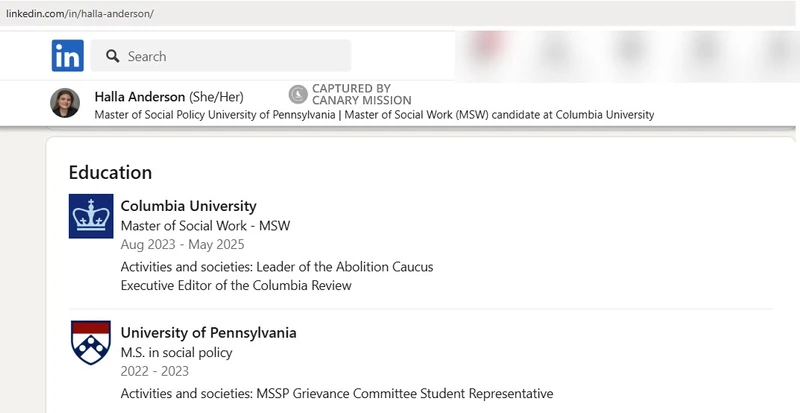
Task: Click the browser address bar URL
Action: (x=80, y=14)
